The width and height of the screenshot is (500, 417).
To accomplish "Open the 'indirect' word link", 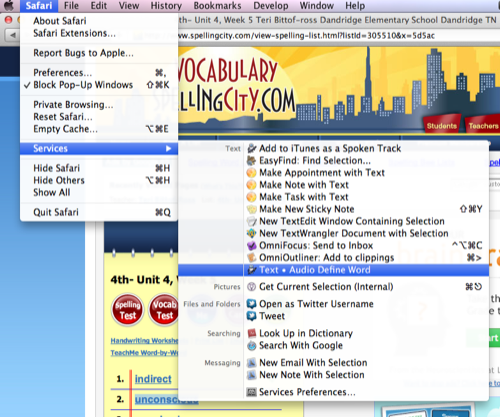I will (153, 379).
